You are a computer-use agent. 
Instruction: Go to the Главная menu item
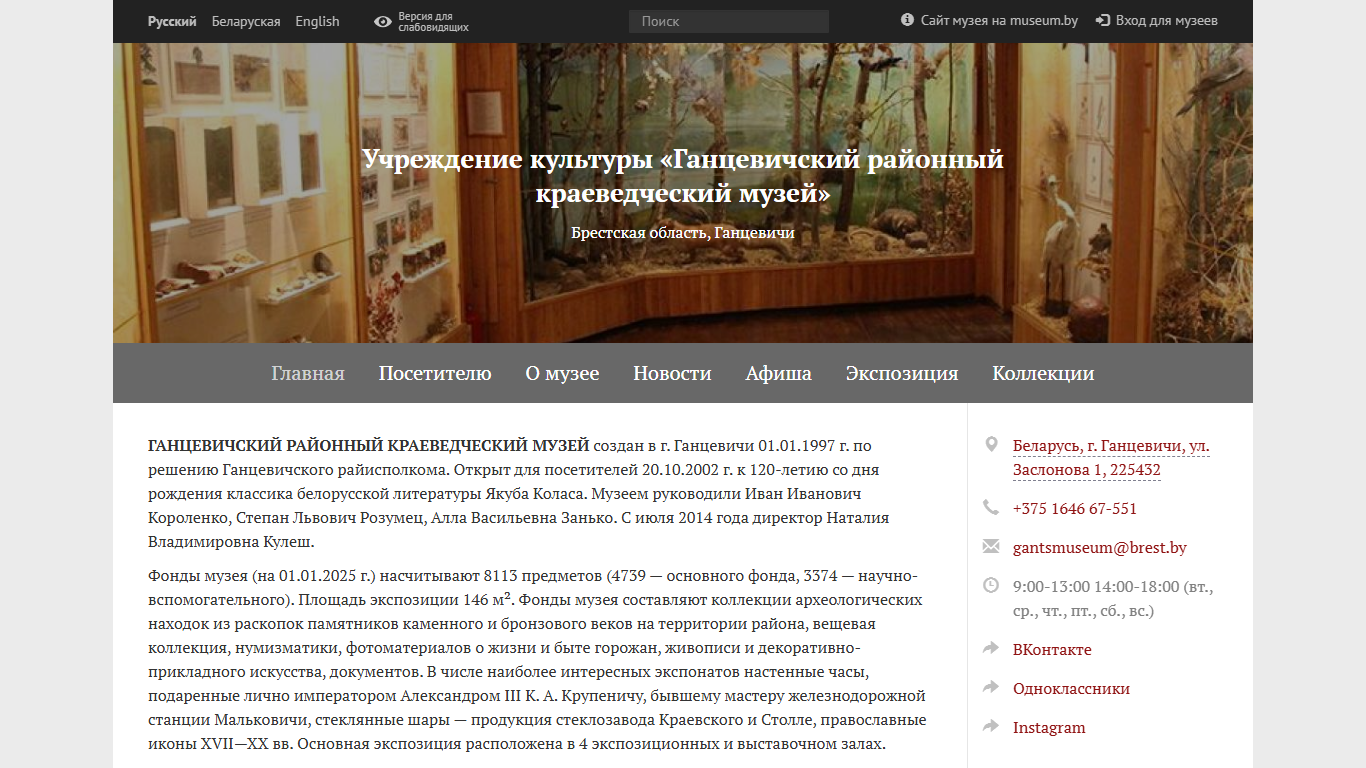308,373
